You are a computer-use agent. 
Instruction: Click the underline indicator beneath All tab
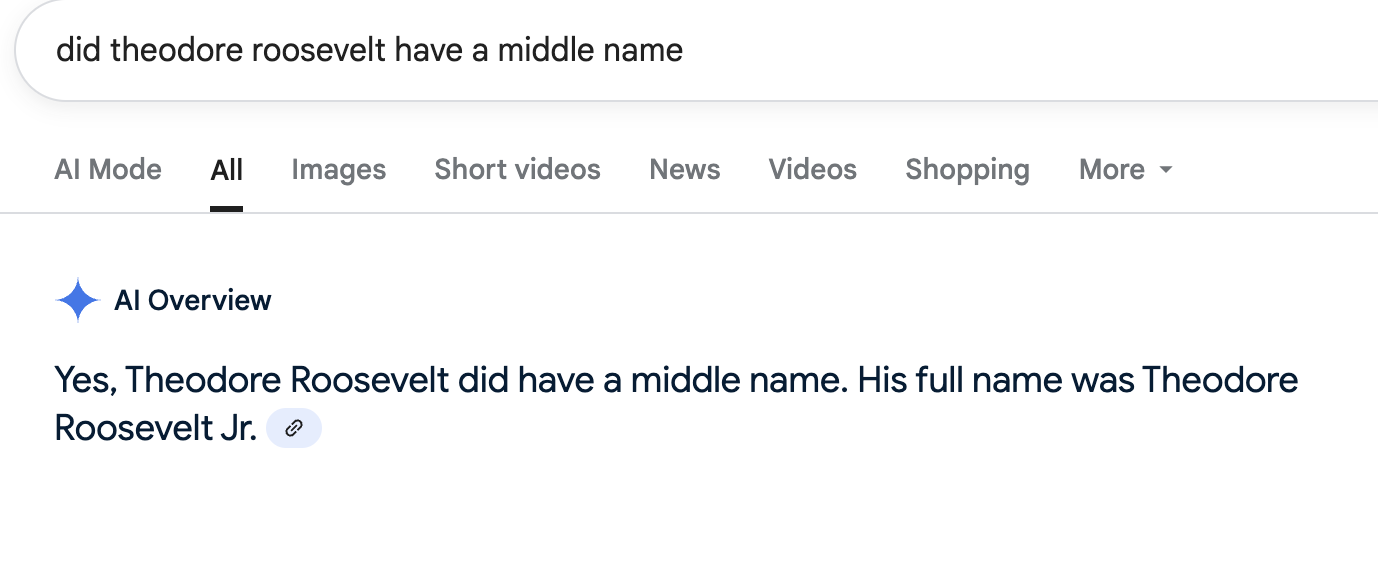click(x=227, y=209)
